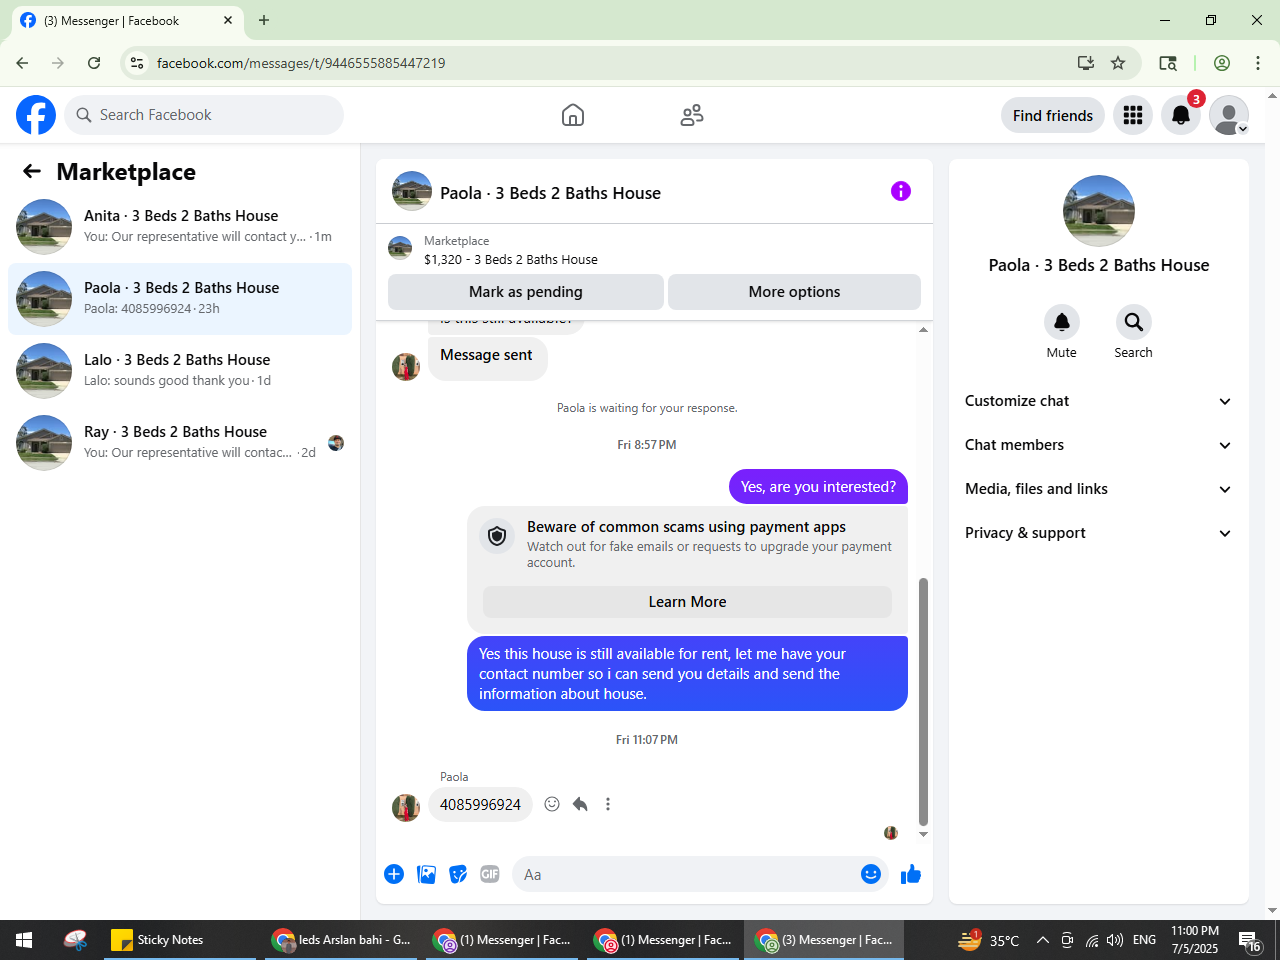Send a thumbs-up like
This screenshot has width=1280, height=960.
(911, 874)
